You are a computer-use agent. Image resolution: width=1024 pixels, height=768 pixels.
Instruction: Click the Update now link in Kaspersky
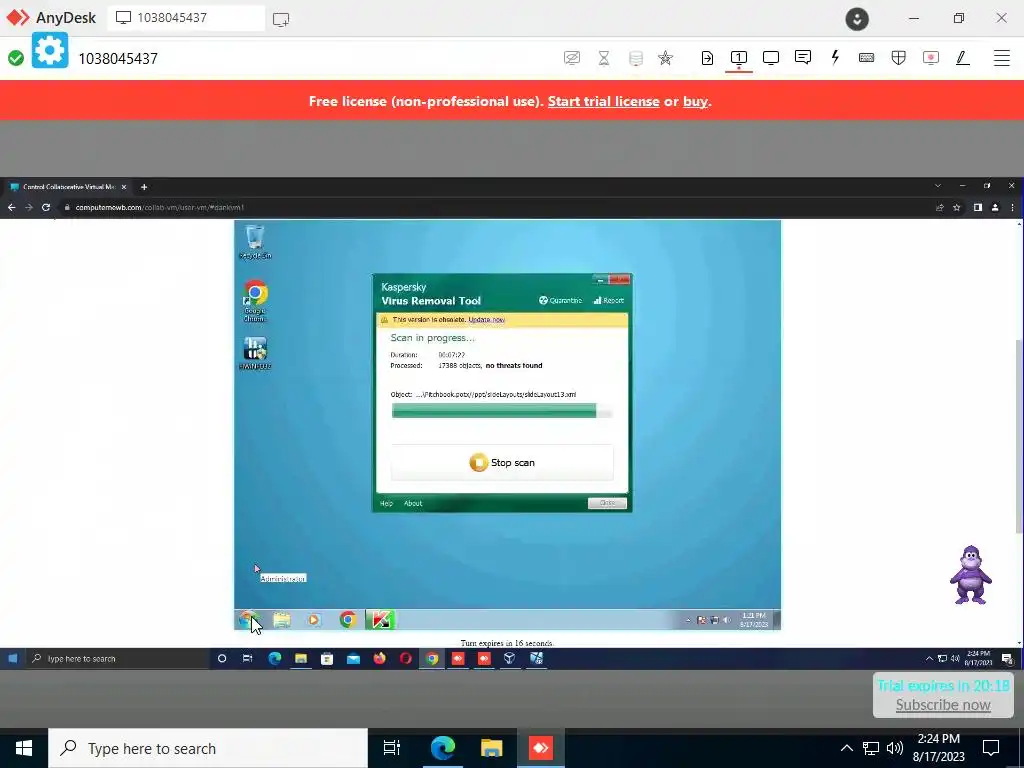(x=487, y=320)
